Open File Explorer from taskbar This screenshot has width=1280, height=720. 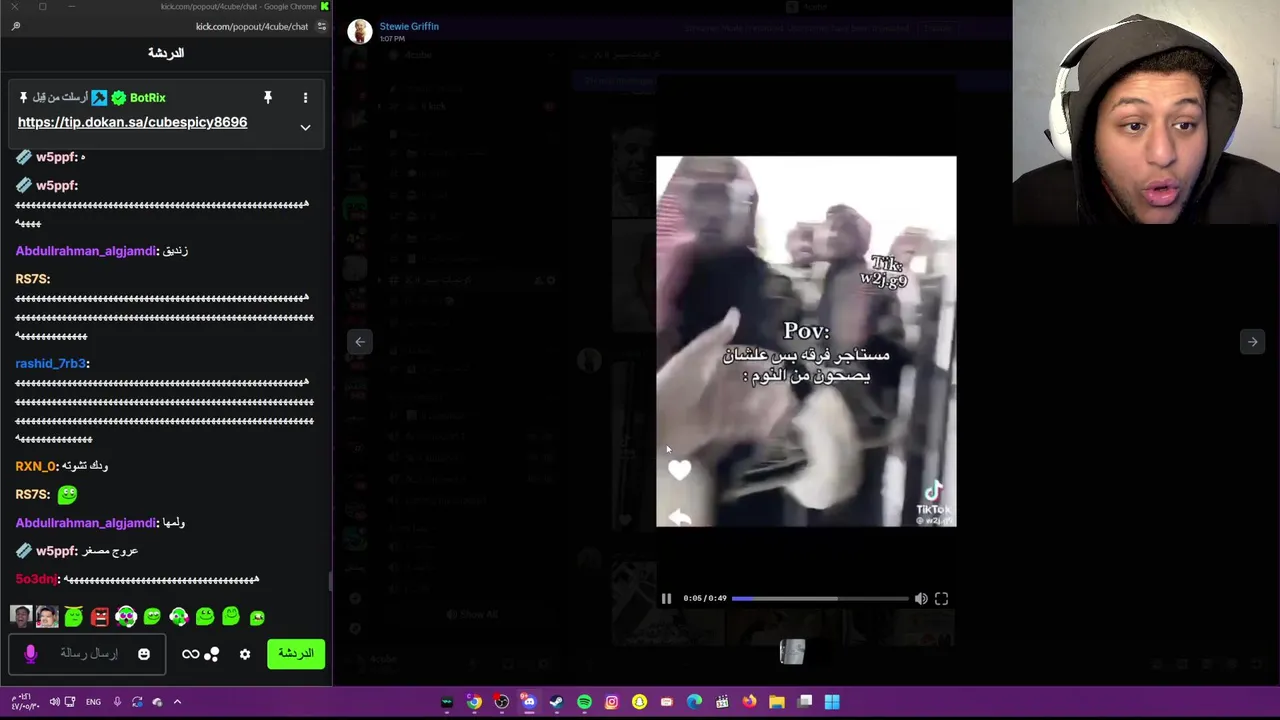point(777,702)
